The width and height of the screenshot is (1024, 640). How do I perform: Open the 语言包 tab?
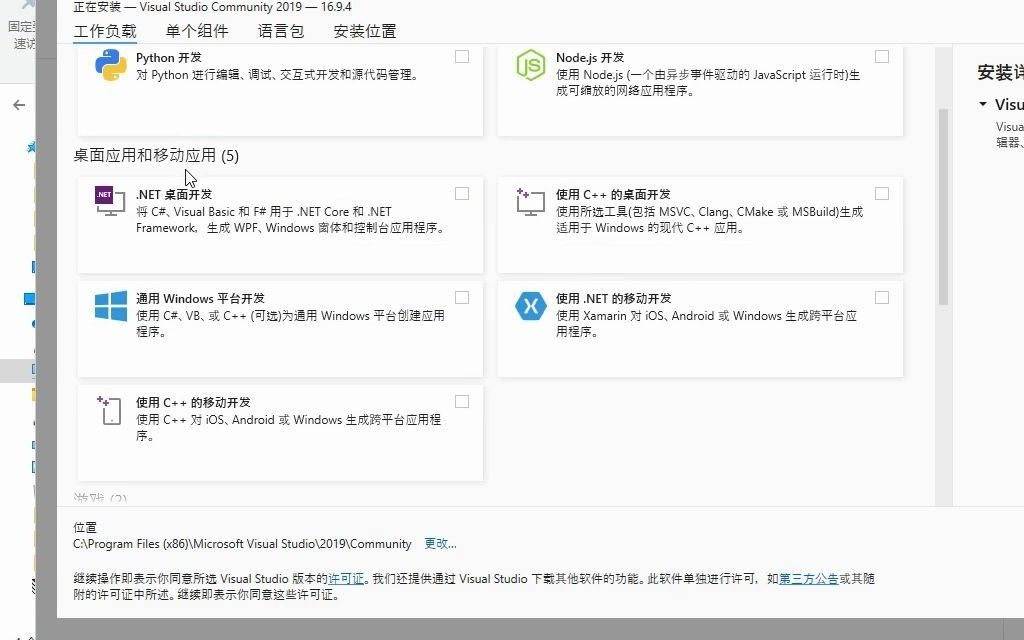pyautogui.click(x=280, y=31)
